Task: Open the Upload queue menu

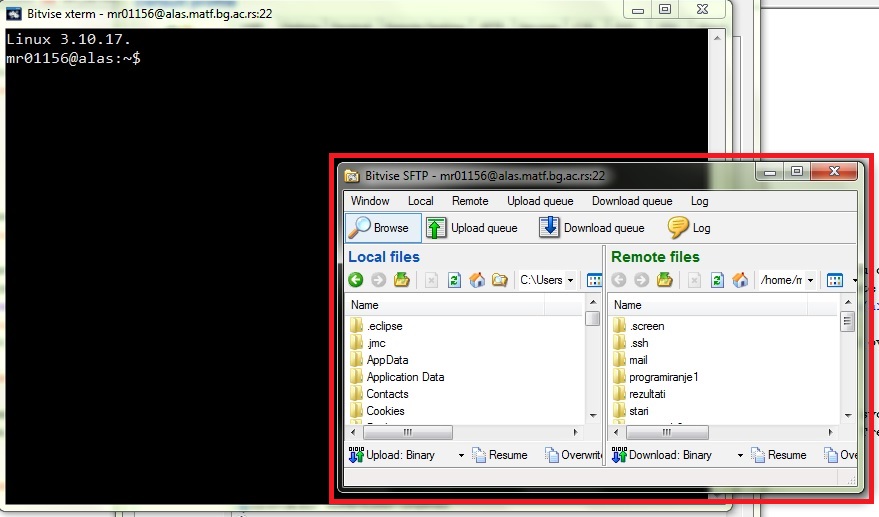Action: point(540,201)
